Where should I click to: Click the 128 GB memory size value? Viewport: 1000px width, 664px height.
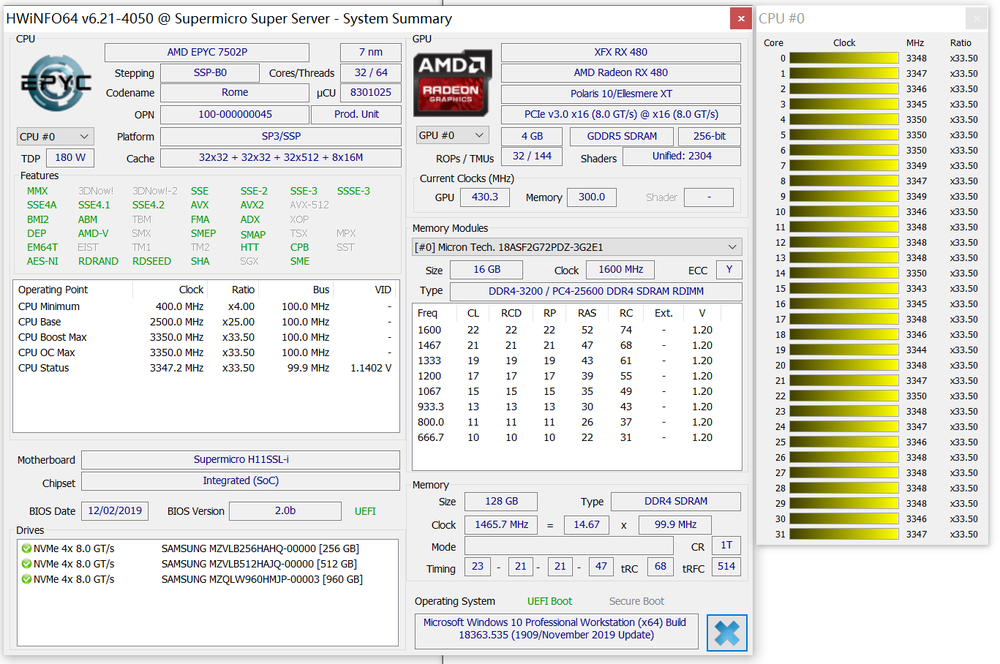[501, 501]
